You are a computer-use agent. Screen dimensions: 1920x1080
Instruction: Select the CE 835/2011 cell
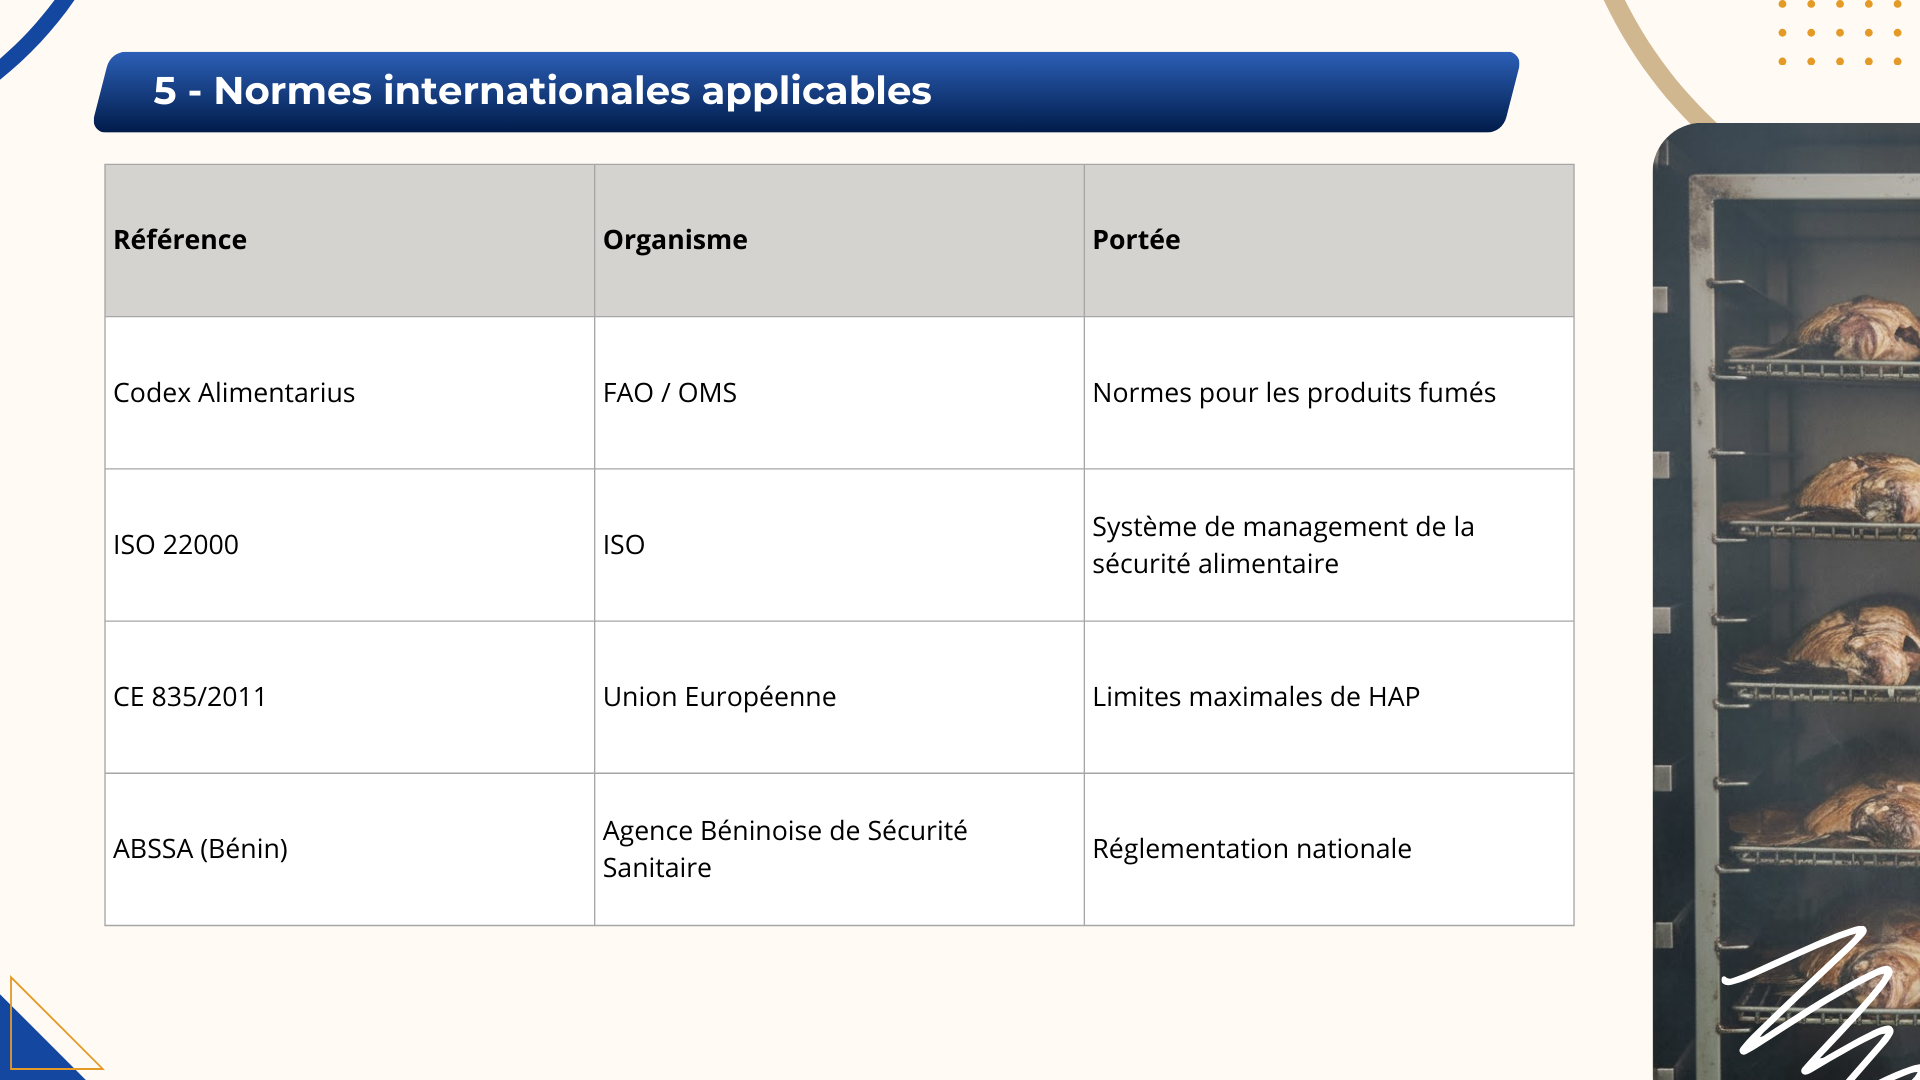(350, 697)
